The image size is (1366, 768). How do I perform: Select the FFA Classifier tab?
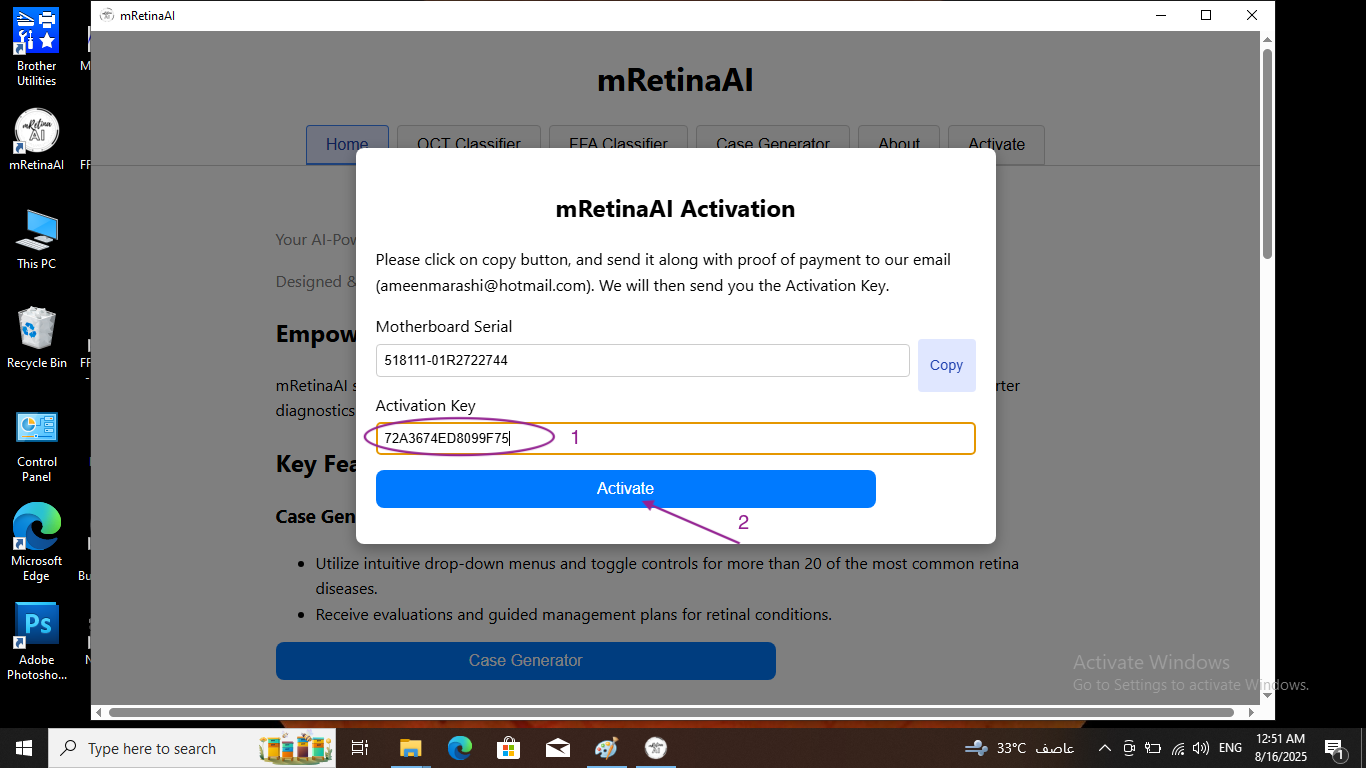tap(618, 145)
